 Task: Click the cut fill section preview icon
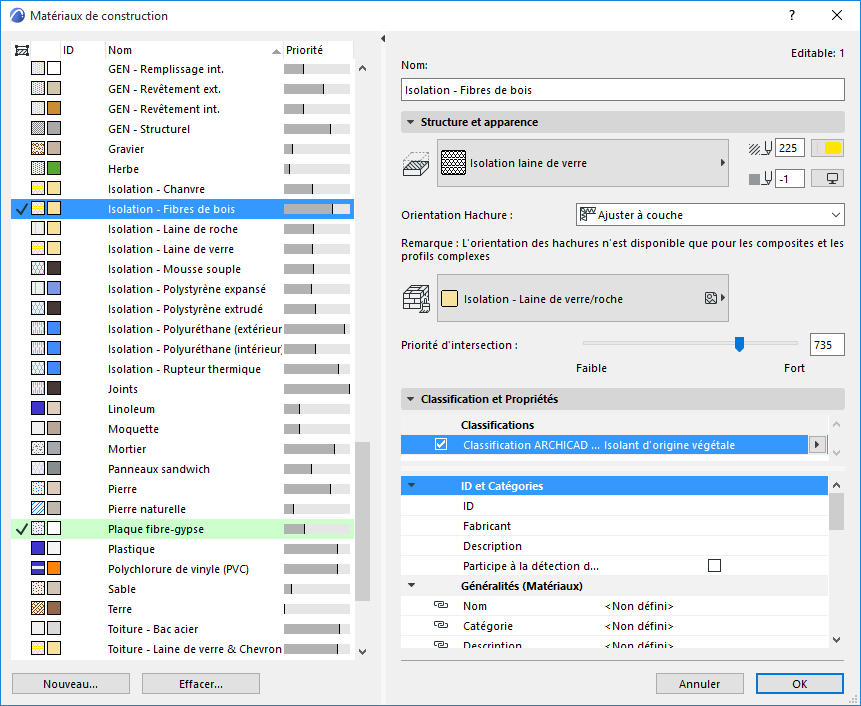coord(416,164)
